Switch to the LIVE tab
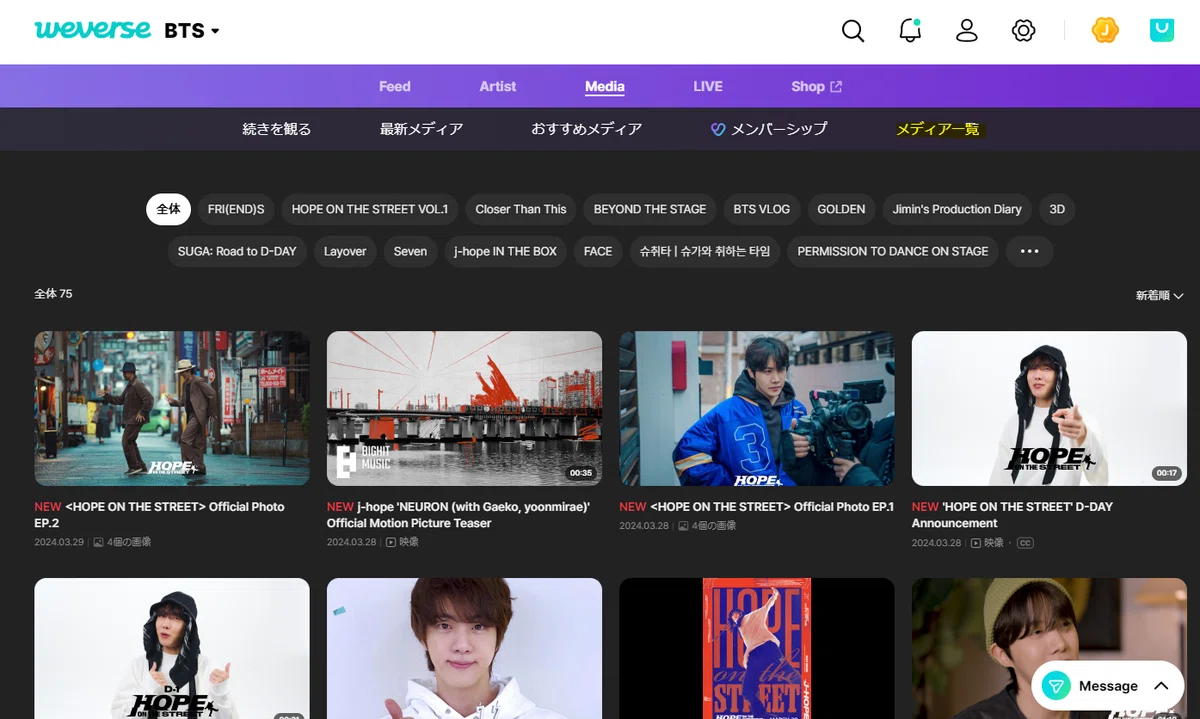Screen dimensions: 1200x719 click(x=708, y=87)
